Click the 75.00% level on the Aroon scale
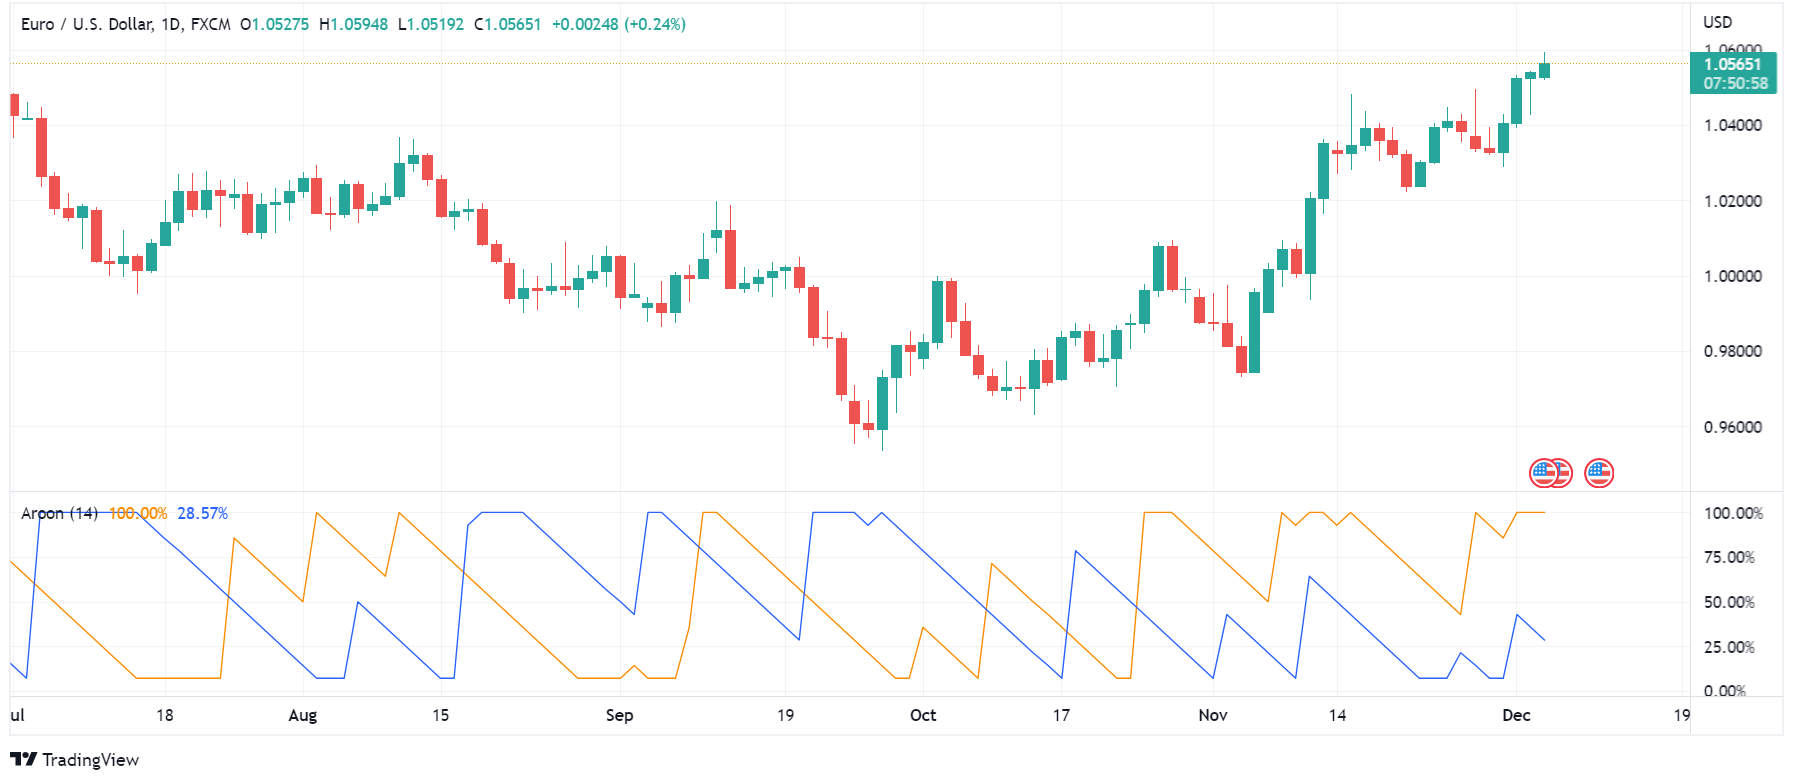Image resolution: width=1797 pixels, height=783 pixels. (1729, 557)
